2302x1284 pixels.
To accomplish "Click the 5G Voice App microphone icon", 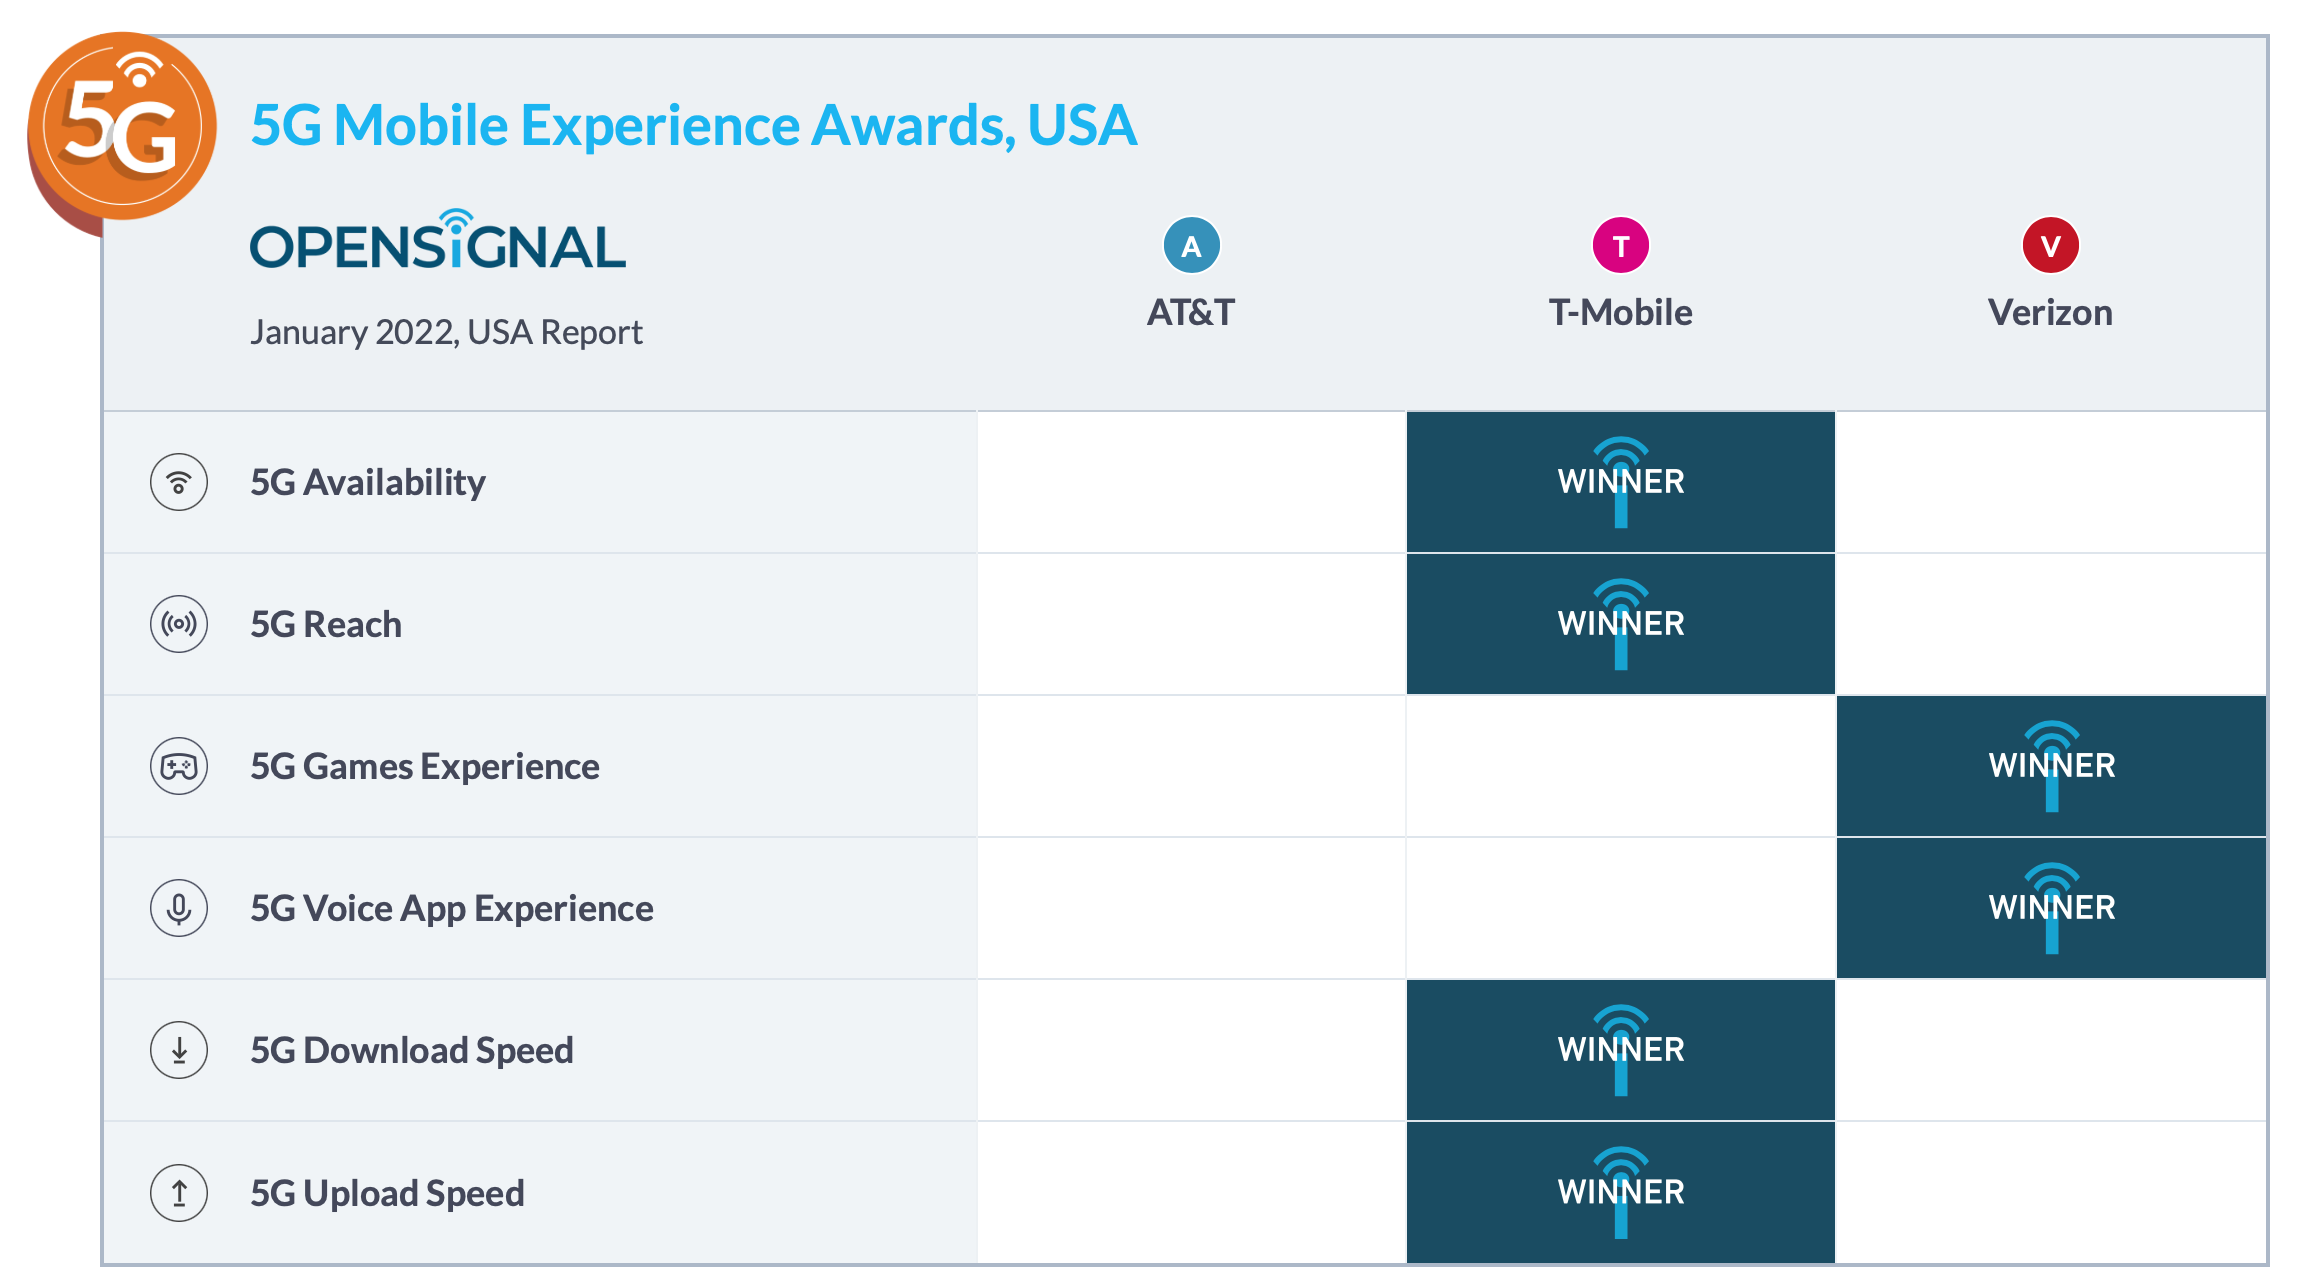I will 179,908.
